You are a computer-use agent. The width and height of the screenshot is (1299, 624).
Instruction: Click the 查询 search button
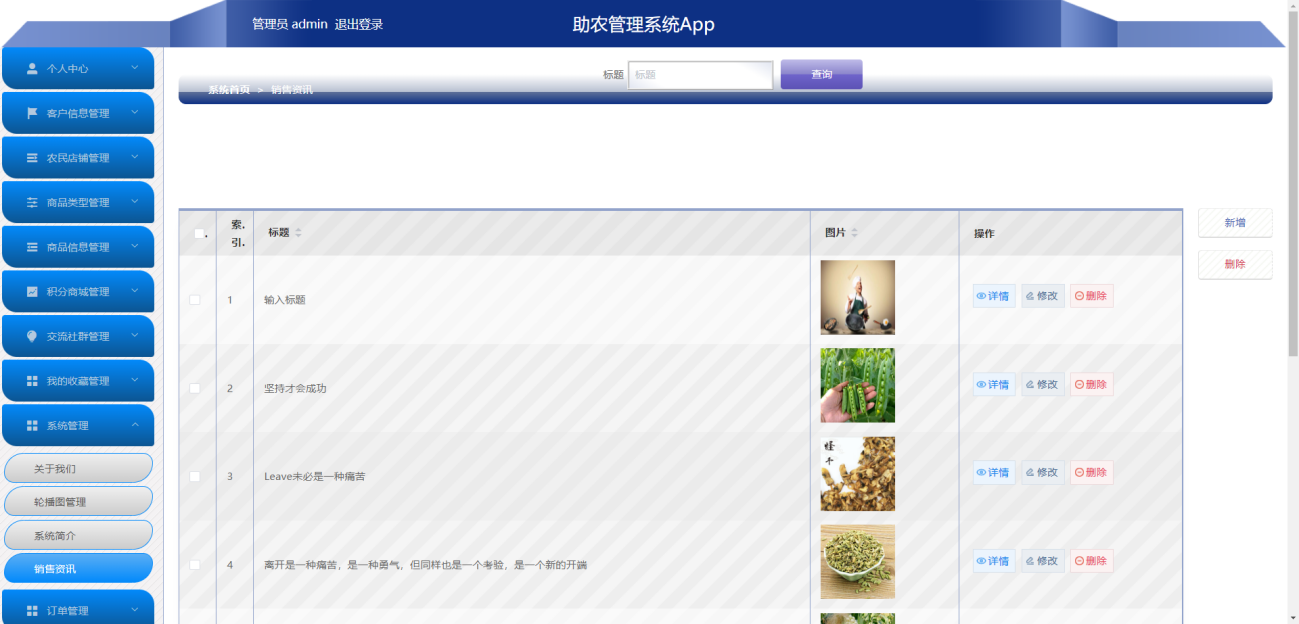coord(821,74)
